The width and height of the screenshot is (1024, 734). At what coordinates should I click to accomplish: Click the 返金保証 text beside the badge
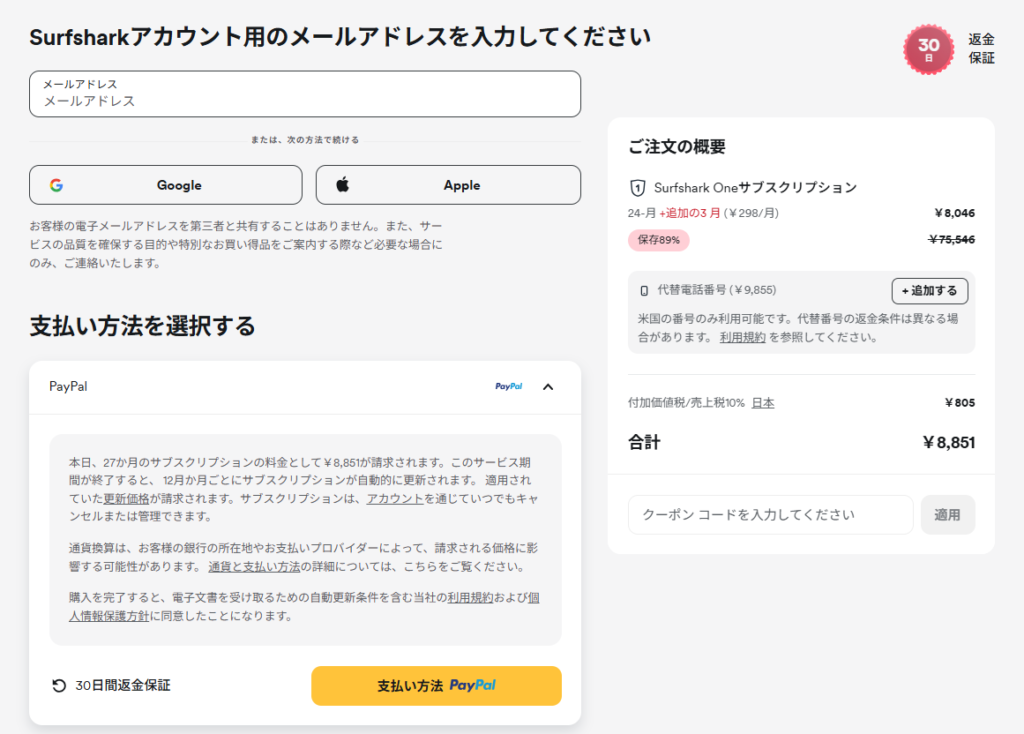[x=981, y=49]
